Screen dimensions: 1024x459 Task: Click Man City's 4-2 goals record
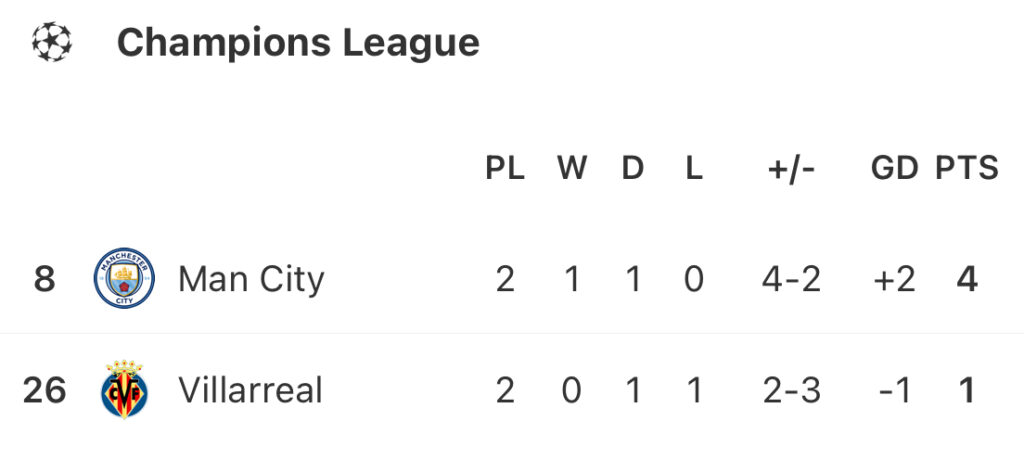point(792,279)
